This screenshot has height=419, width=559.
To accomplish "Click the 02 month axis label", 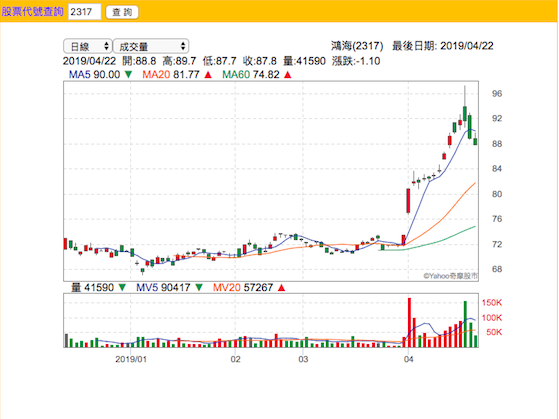I will click(x=235, y=359).
